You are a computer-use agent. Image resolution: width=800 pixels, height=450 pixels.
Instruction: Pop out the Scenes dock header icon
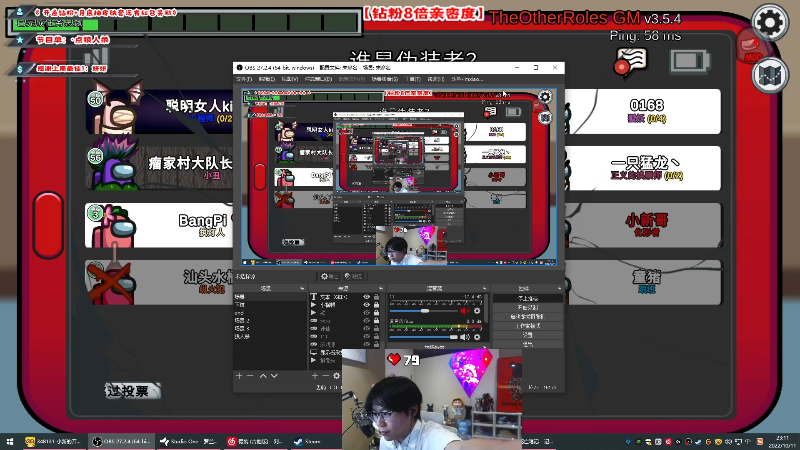302,288
